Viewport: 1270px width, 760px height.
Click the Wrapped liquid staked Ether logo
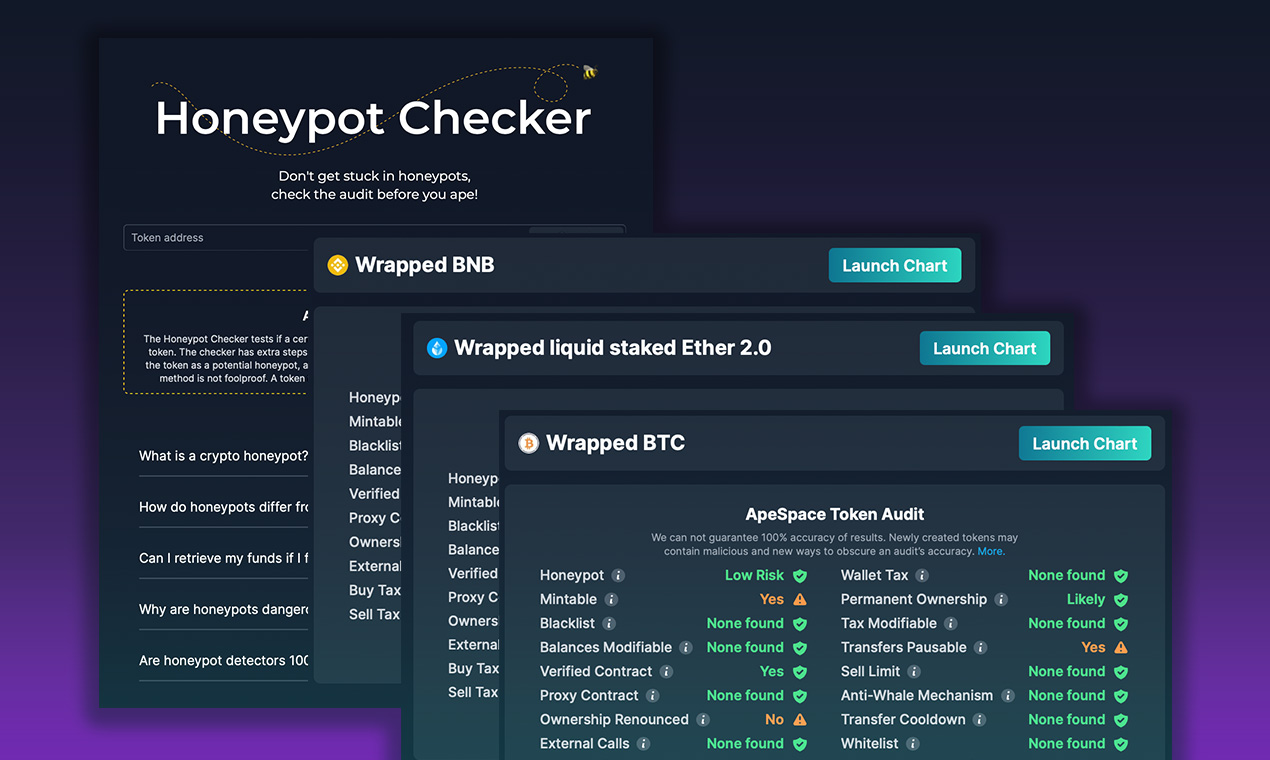(x=437, y=348)
